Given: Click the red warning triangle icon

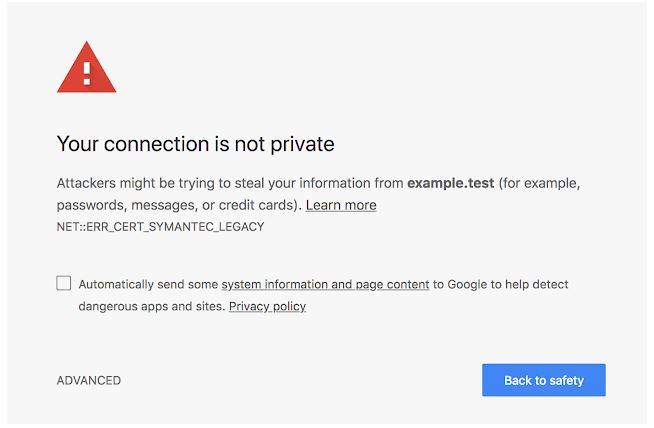Looking at the screenshot, I should coord(86,67).
